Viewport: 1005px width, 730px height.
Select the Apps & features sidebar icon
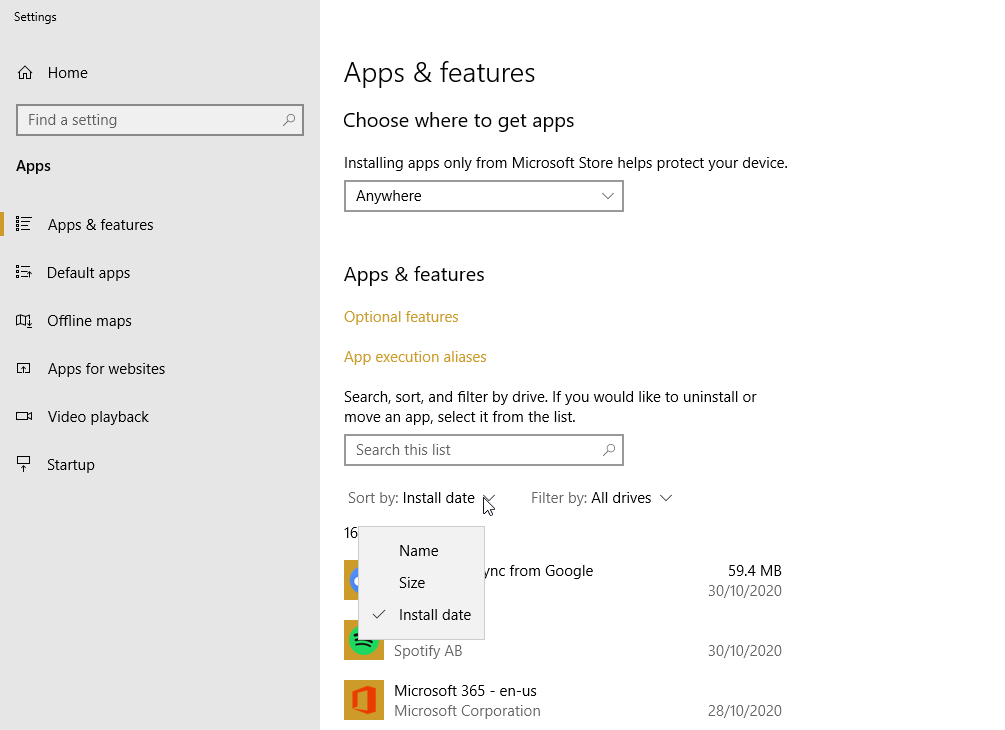point(27,224)
